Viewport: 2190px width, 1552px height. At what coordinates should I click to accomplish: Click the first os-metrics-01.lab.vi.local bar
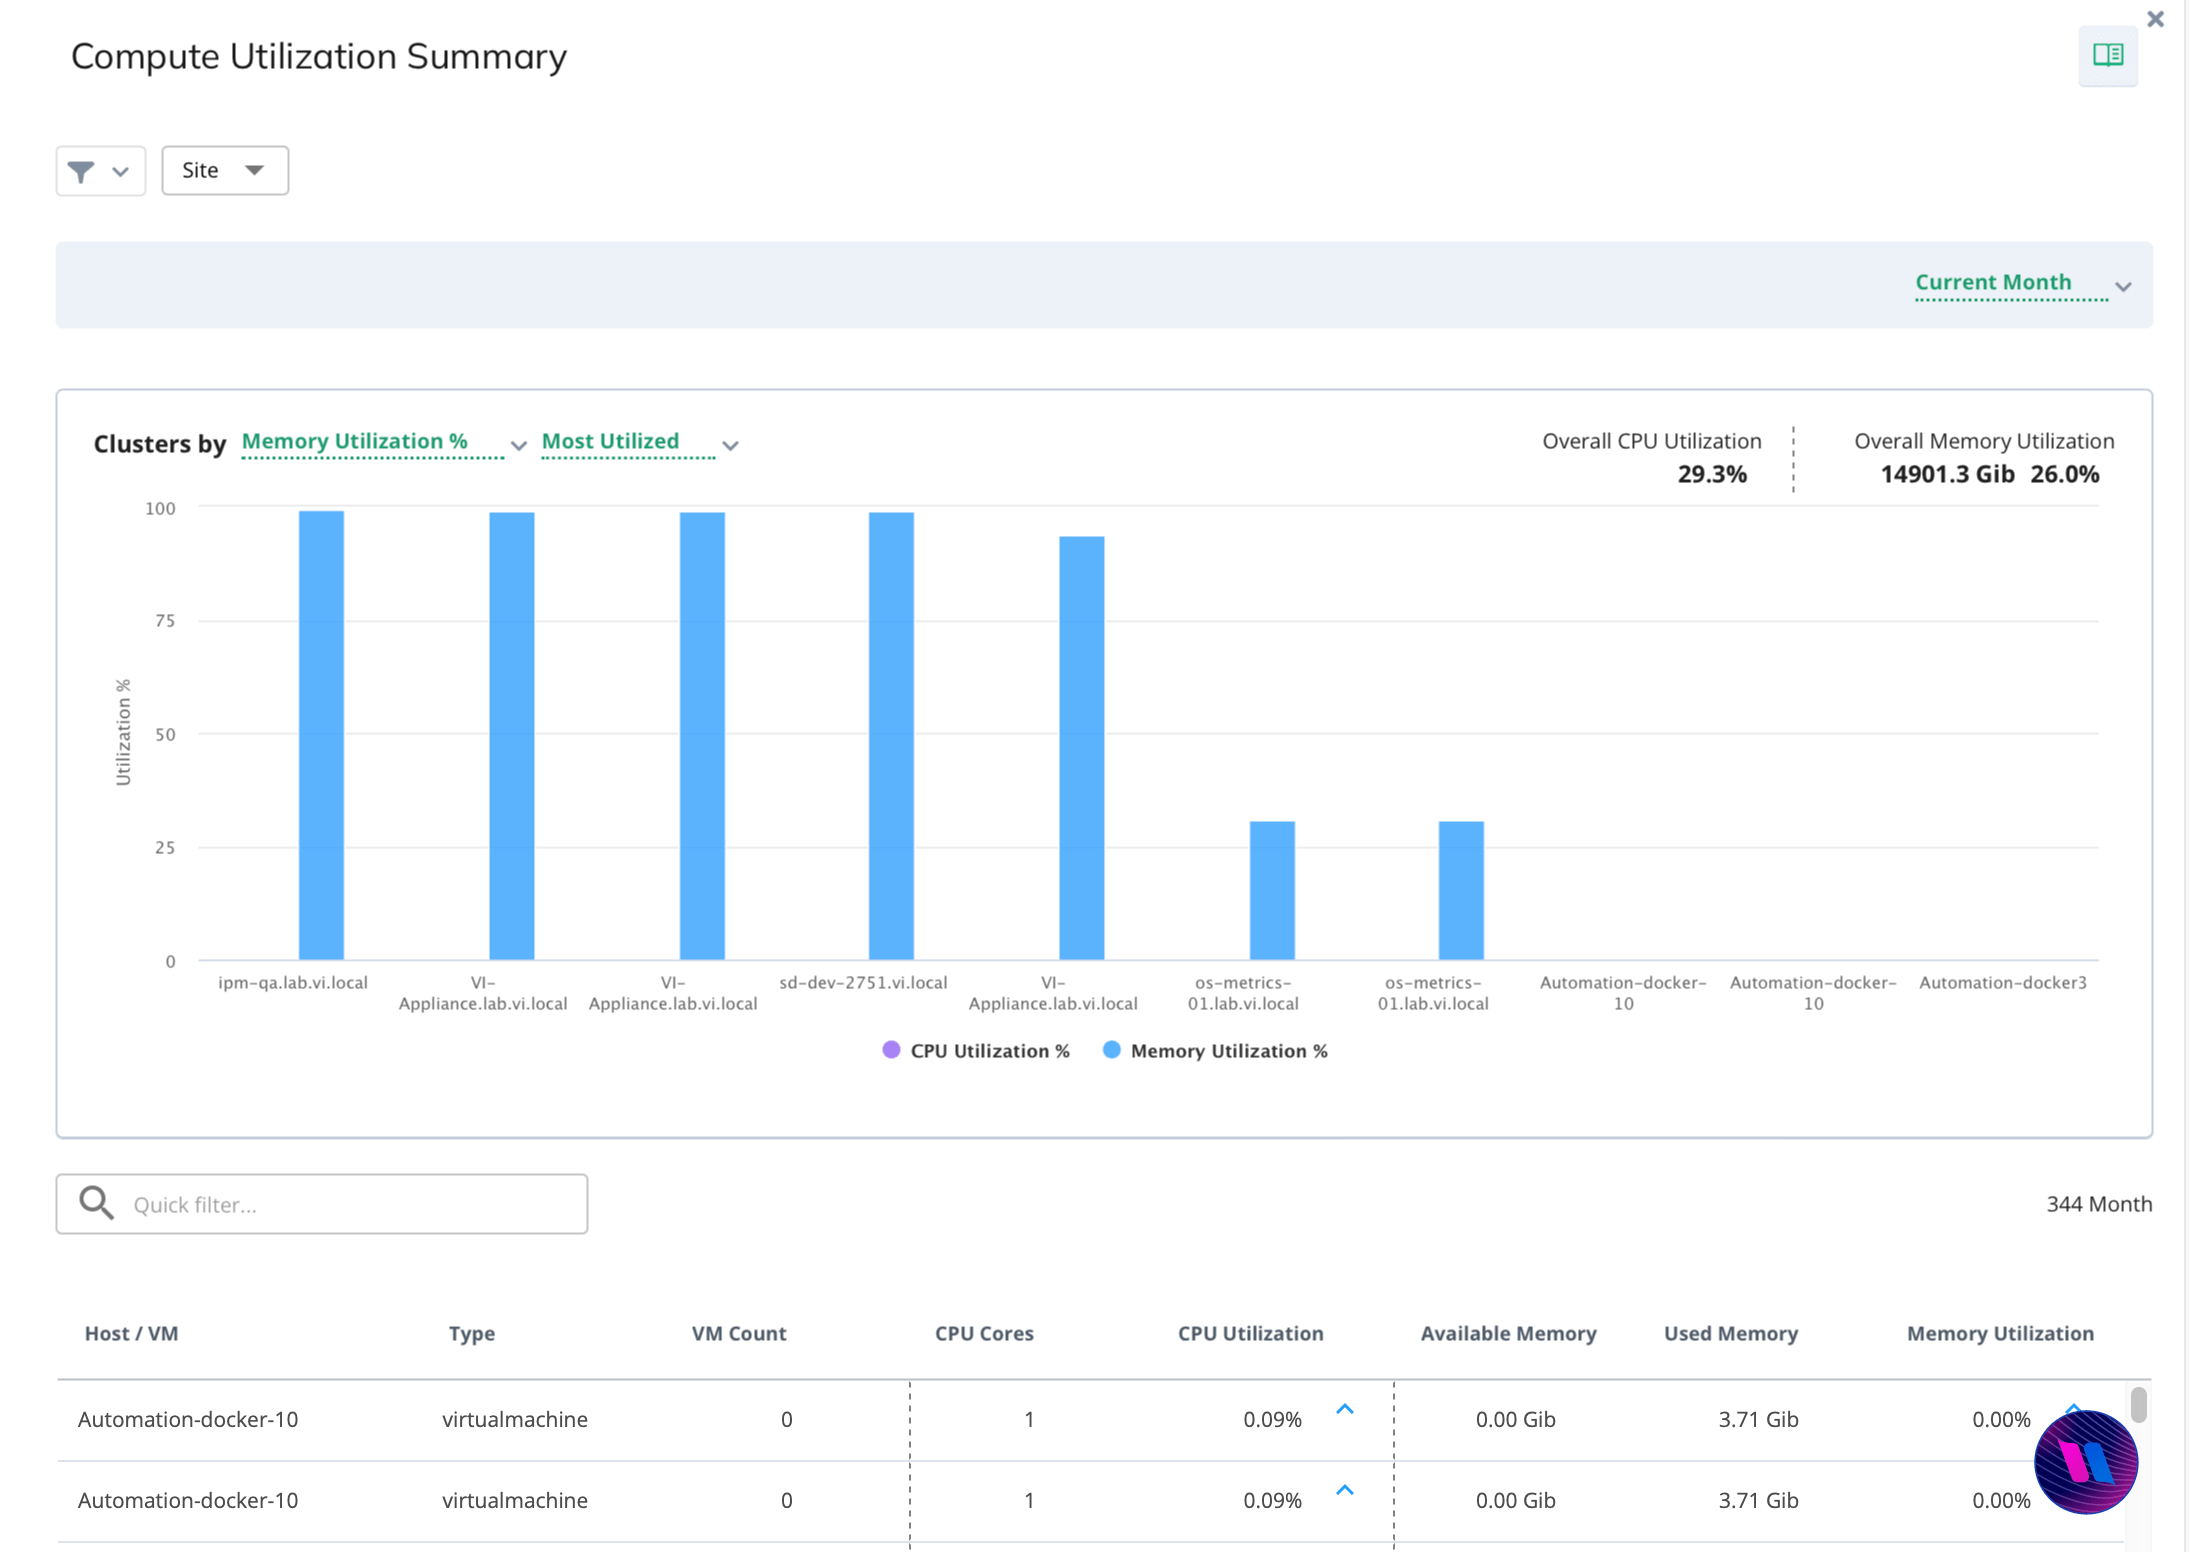pos(1272,890)
